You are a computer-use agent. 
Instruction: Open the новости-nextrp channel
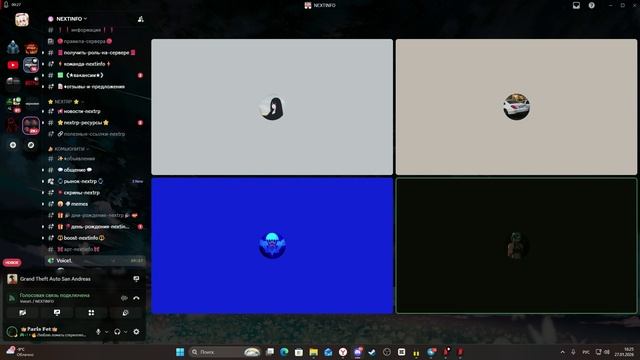pos(95,111)
